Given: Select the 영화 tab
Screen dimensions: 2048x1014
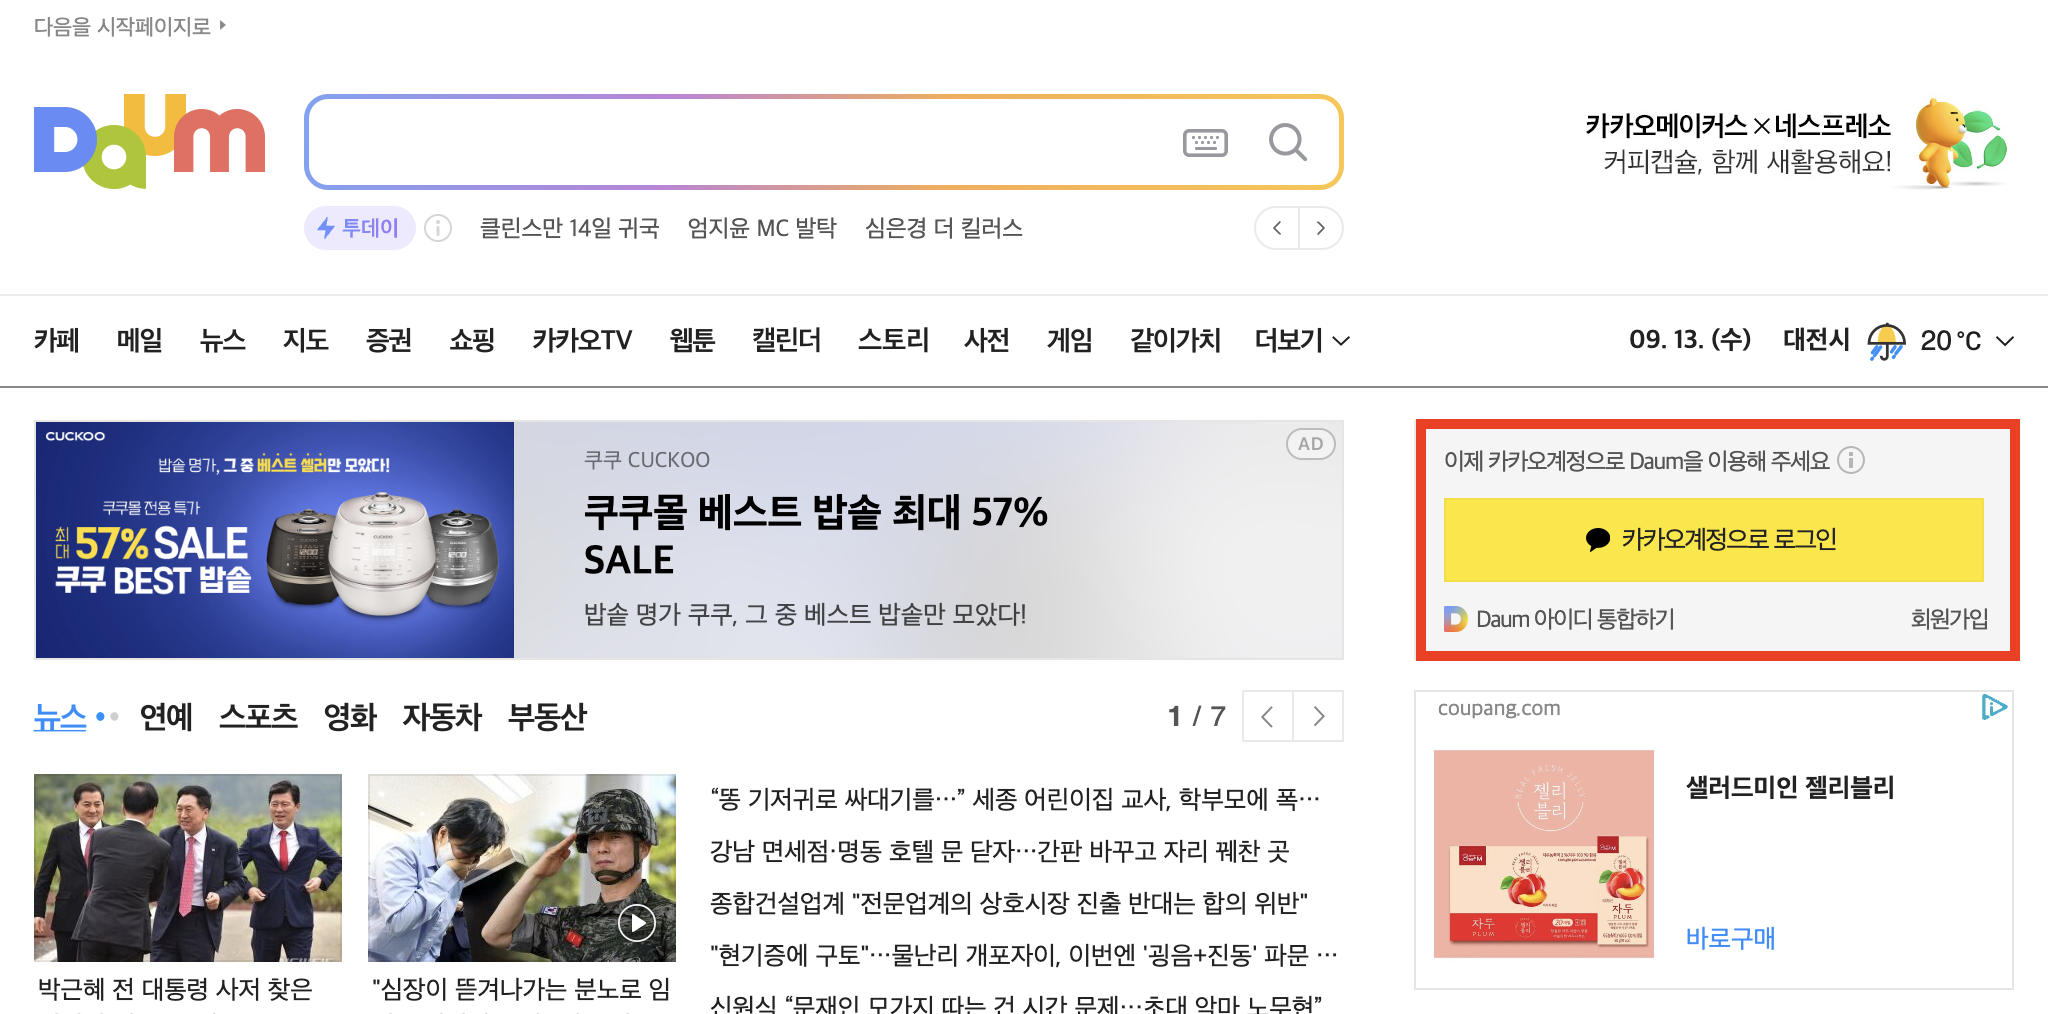Looking at the screenshot, I should 350,717.
